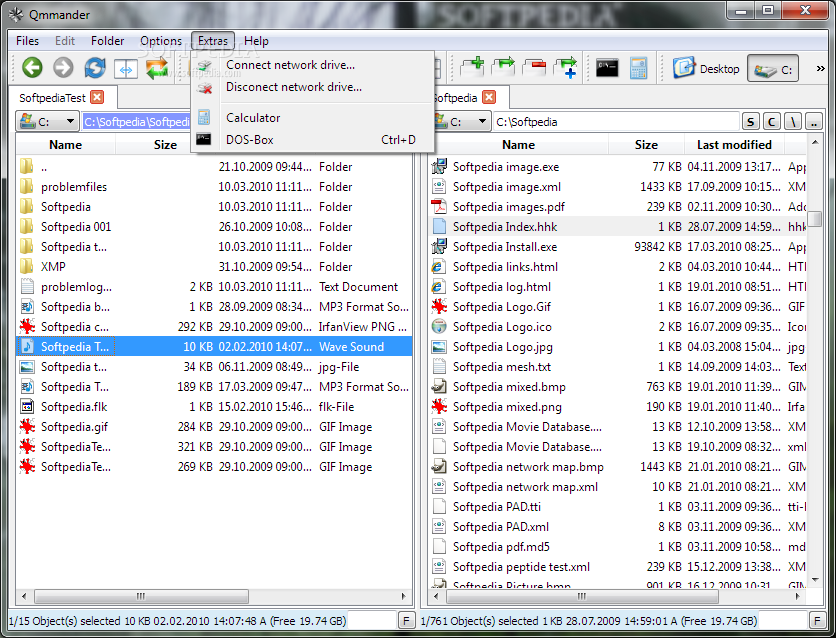Select Softpedia image.exe in right panel

(x=506, y=167)
